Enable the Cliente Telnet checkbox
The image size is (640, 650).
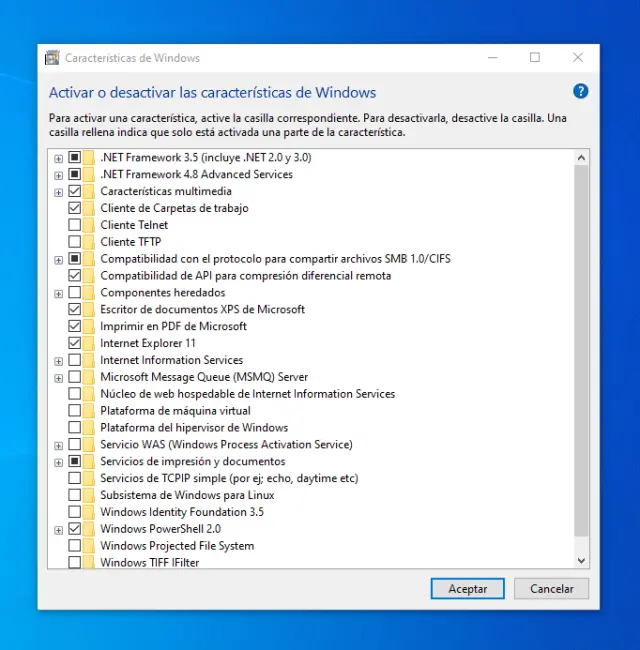click(x=75, y=225)
